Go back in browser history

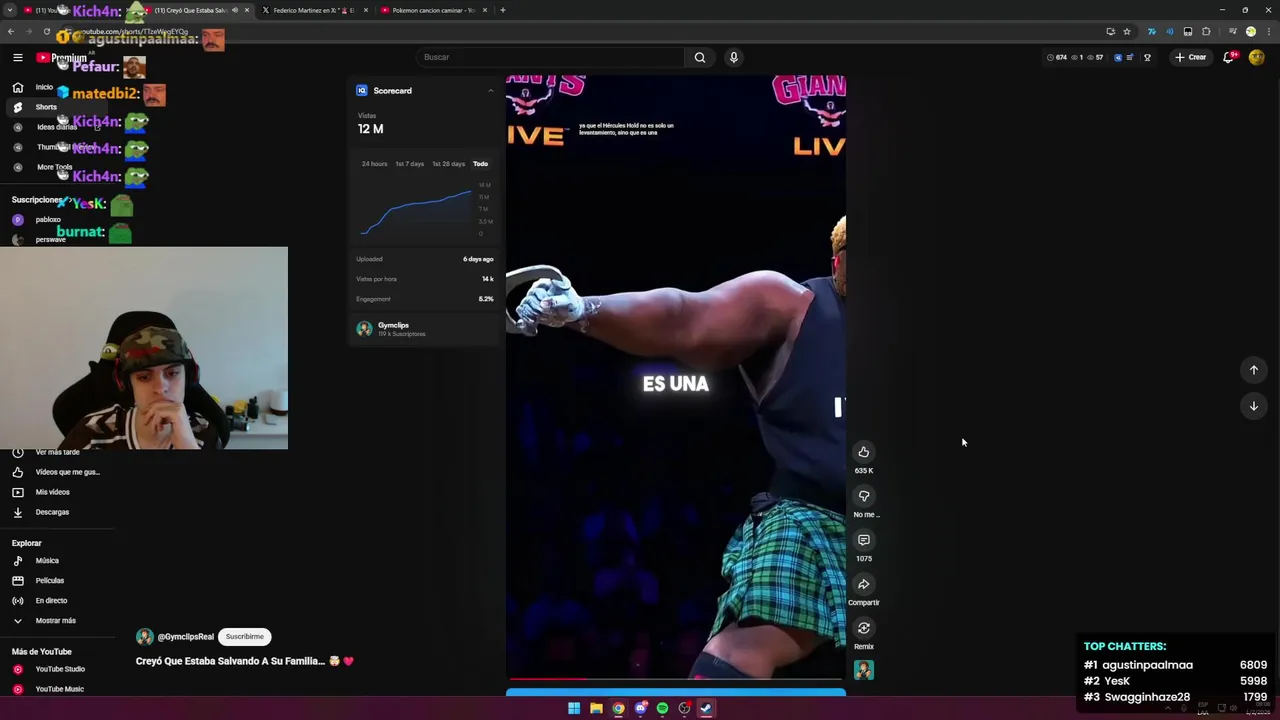(x=11, y=31)
